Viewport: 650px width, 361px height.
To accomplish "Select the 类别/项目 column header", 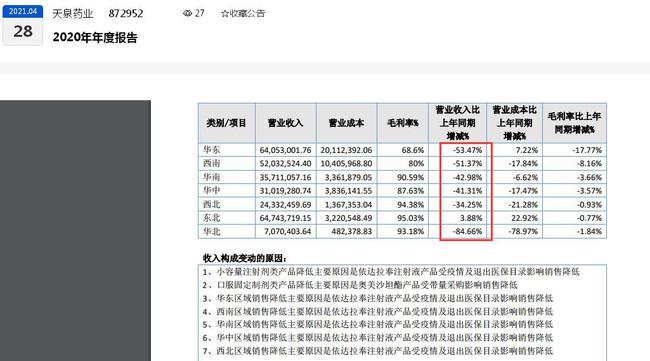I will coord(227,123).
